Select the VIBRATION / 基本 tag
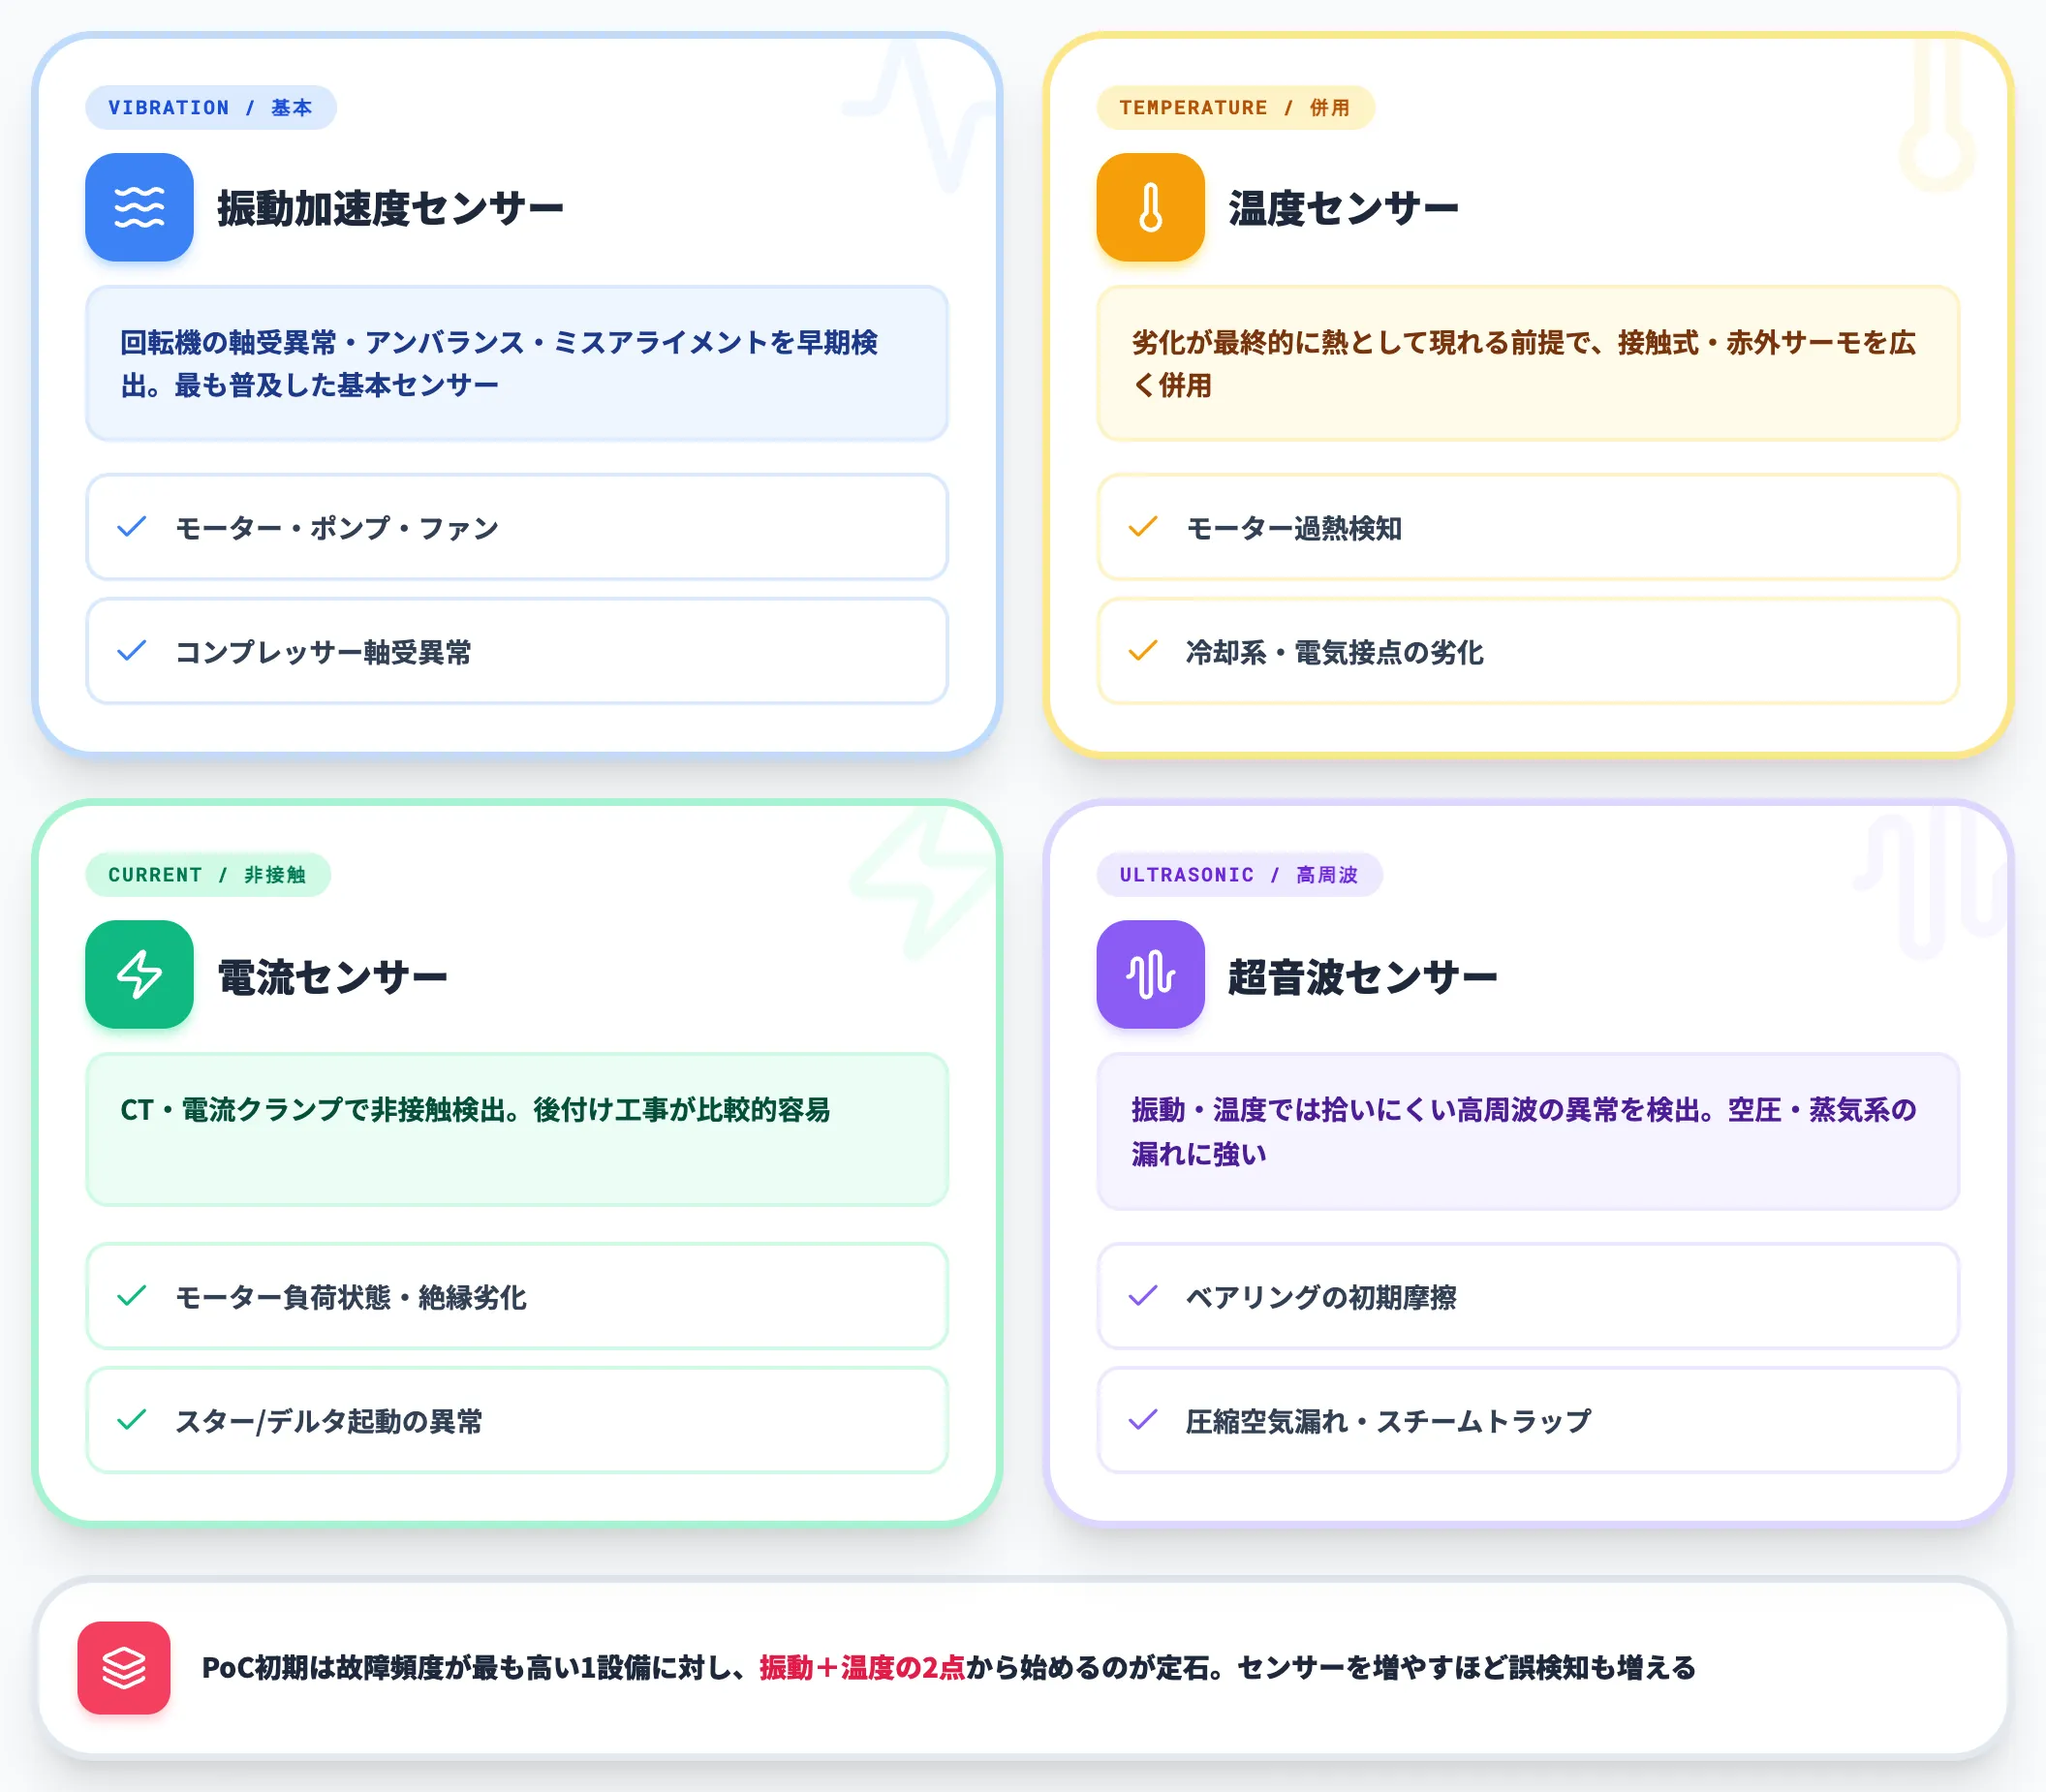The height and width of the screenshot is (1792, 2046). [211, 107]
